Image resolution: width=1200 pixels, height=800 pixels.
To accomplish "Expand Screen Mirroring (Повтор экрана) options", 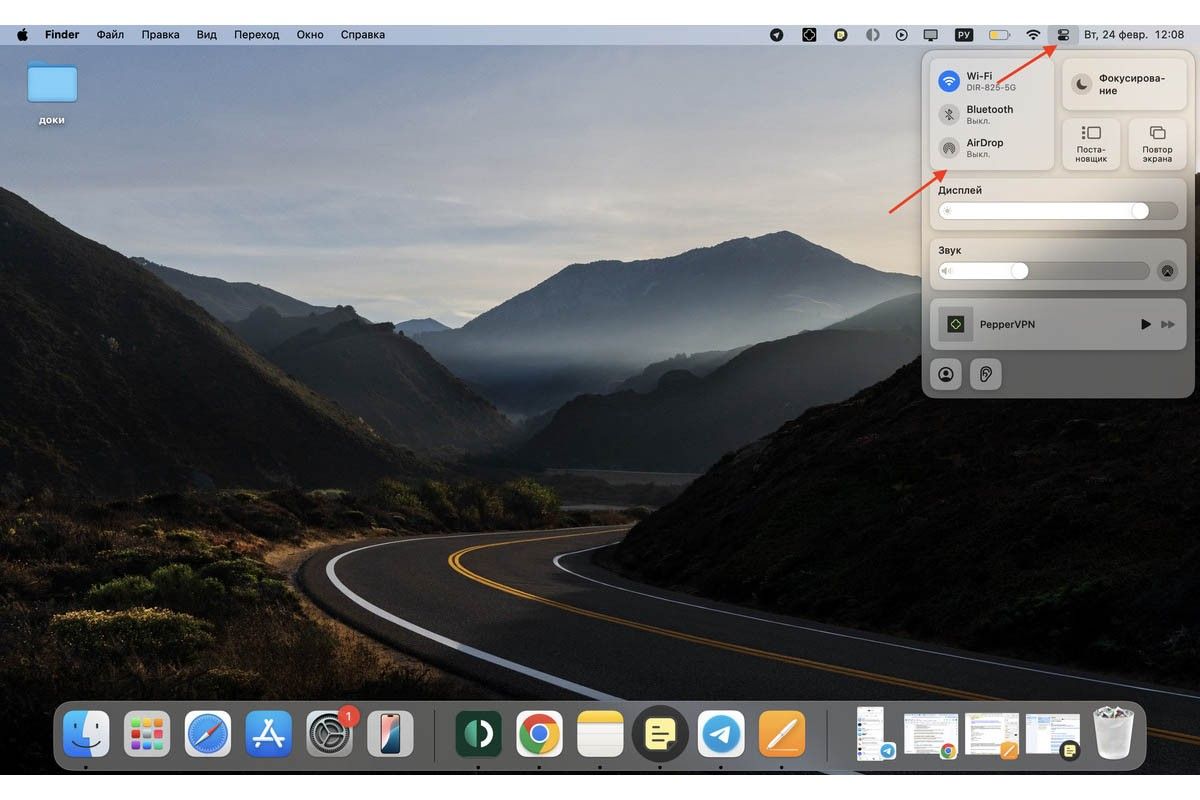I will [x=1157, y=144].
